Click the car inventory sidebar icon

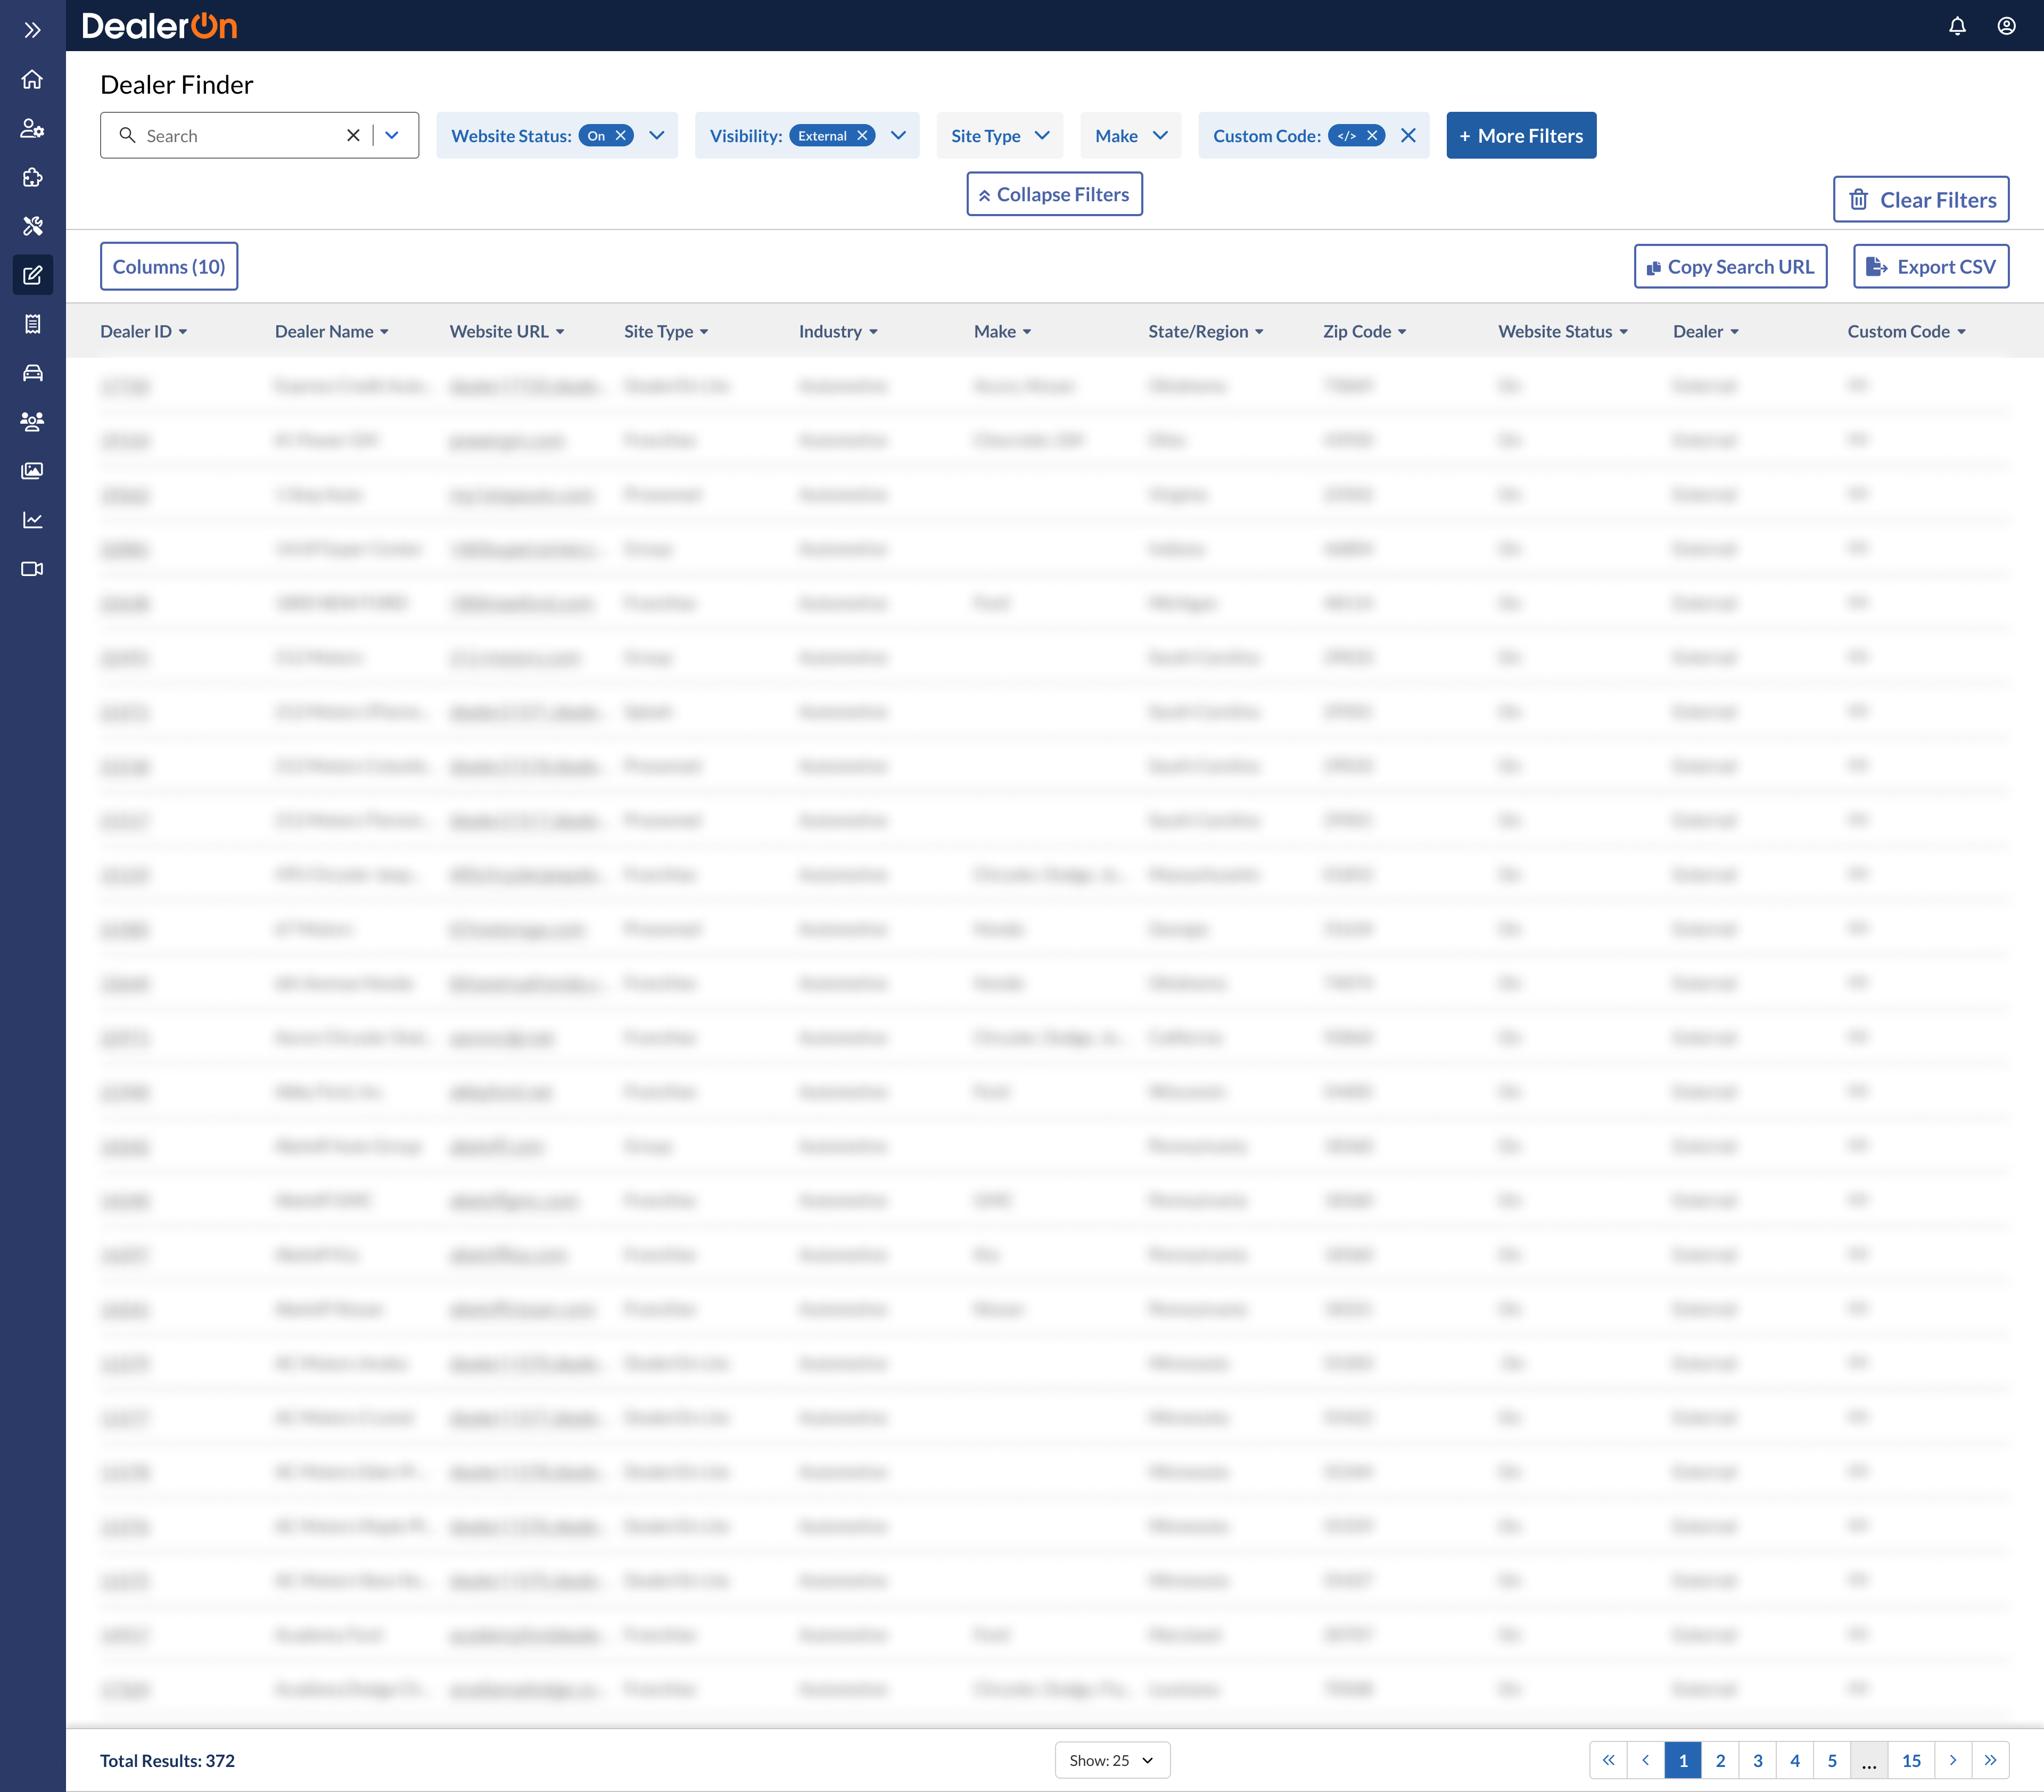click(x=32, y=373)
